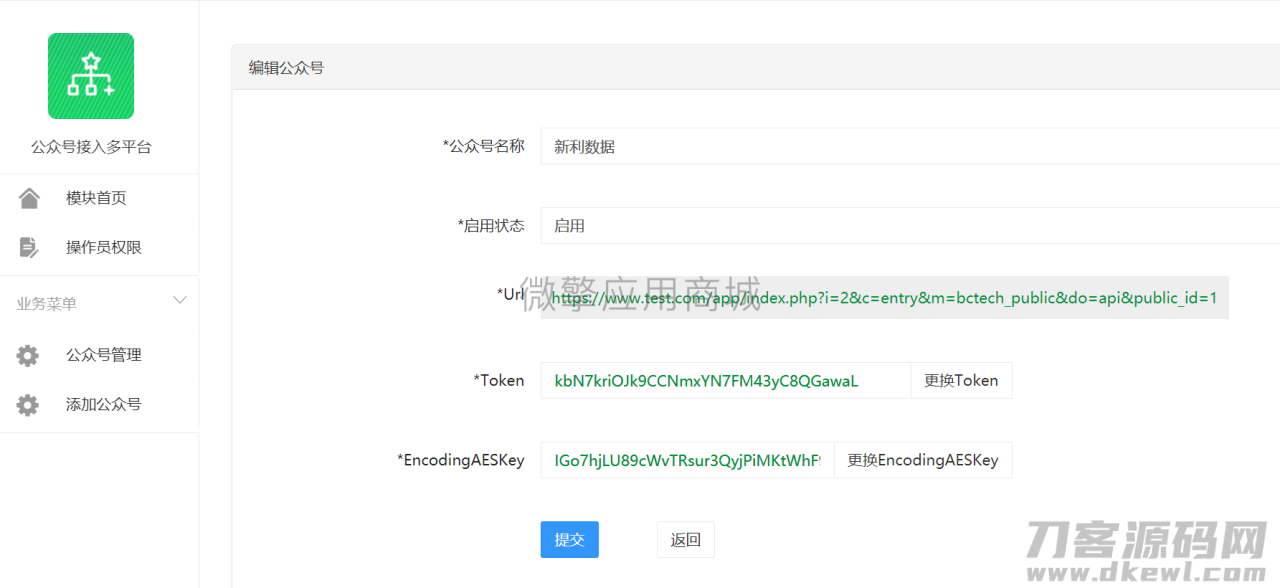Click the green module logo icon
The width and height of the screenshot is (1280, 588).
click(91, 76)
